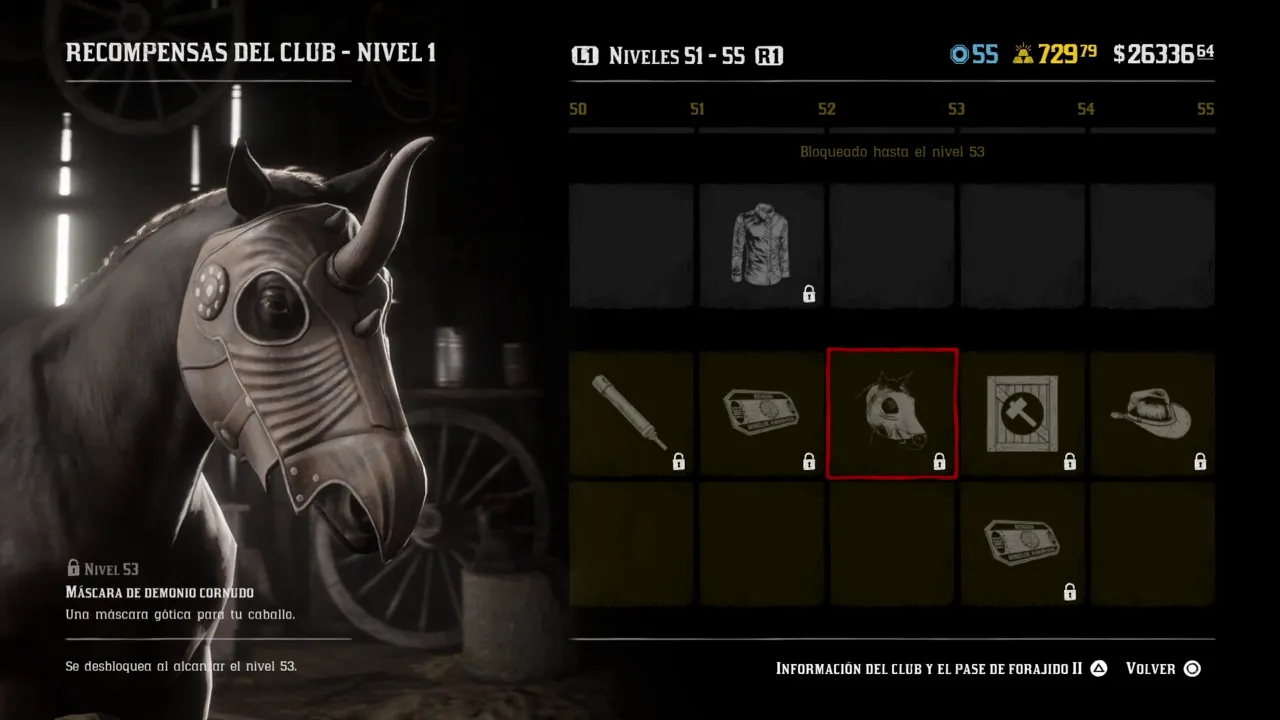Select the horned demon horse mask tile

click(892, 414)
